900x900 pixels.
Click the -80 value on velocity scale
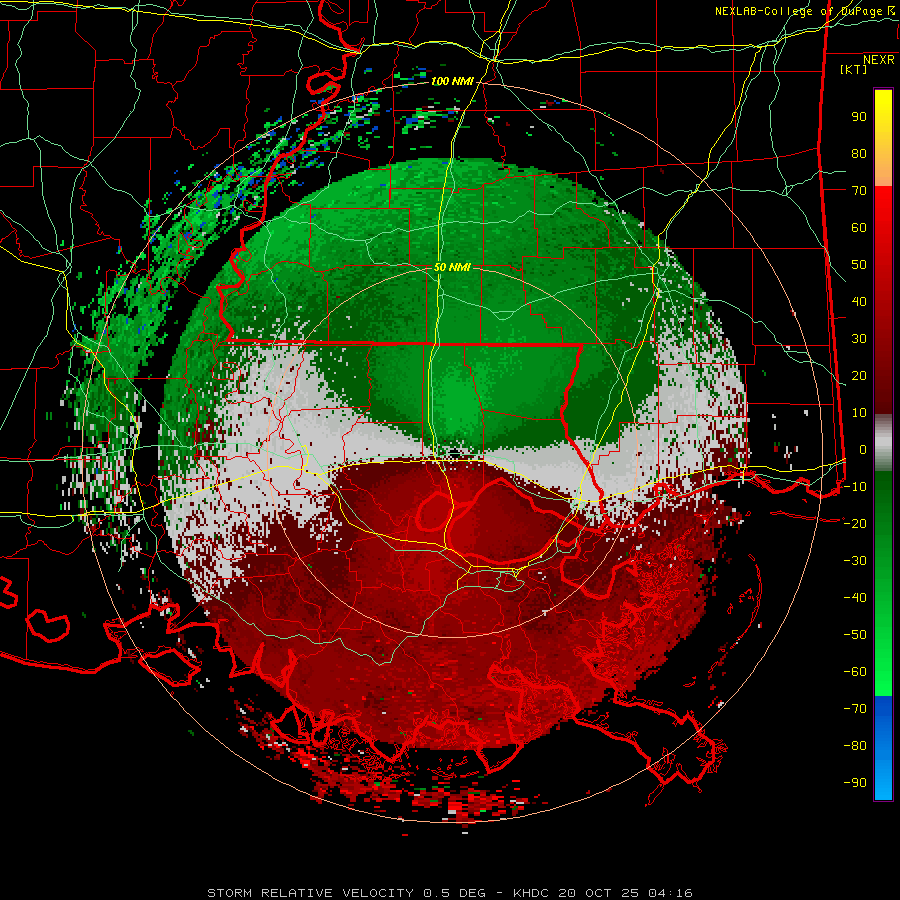(x=855, y=746)
